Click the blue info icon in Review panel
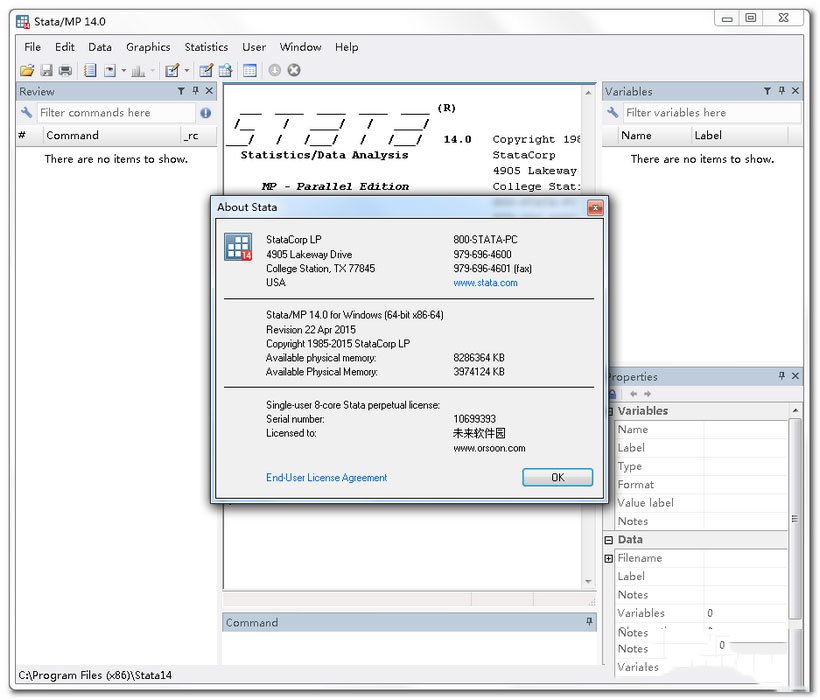The height and width of the screenshot is (700, 820). pos(206,113)
